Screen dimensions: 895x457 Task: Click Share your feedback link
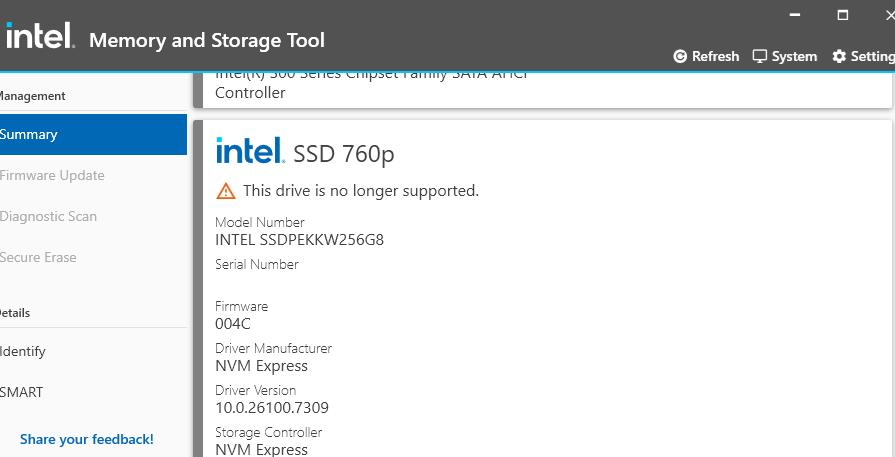[87, 439]
